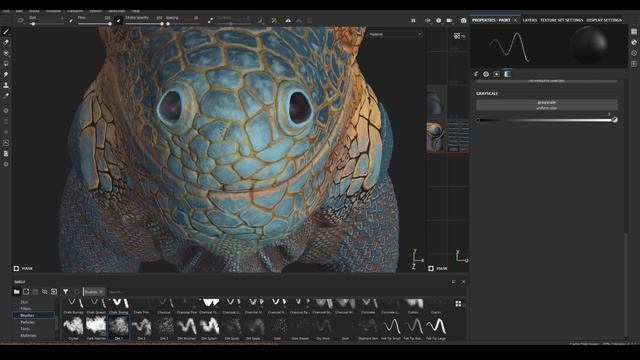Click the camera video icon
This screenshot has width=640, height=360.
coord(449,20)
